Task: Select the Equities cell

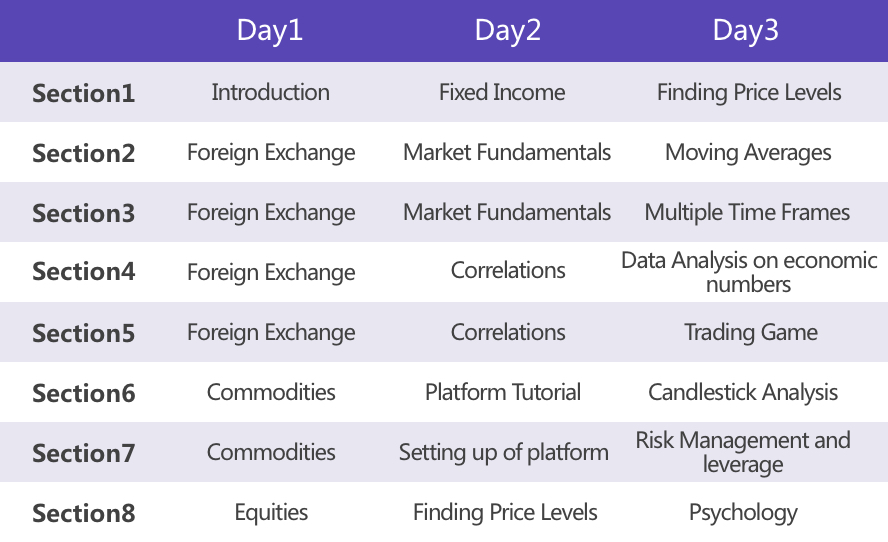Action: click(x=271, y=513)
